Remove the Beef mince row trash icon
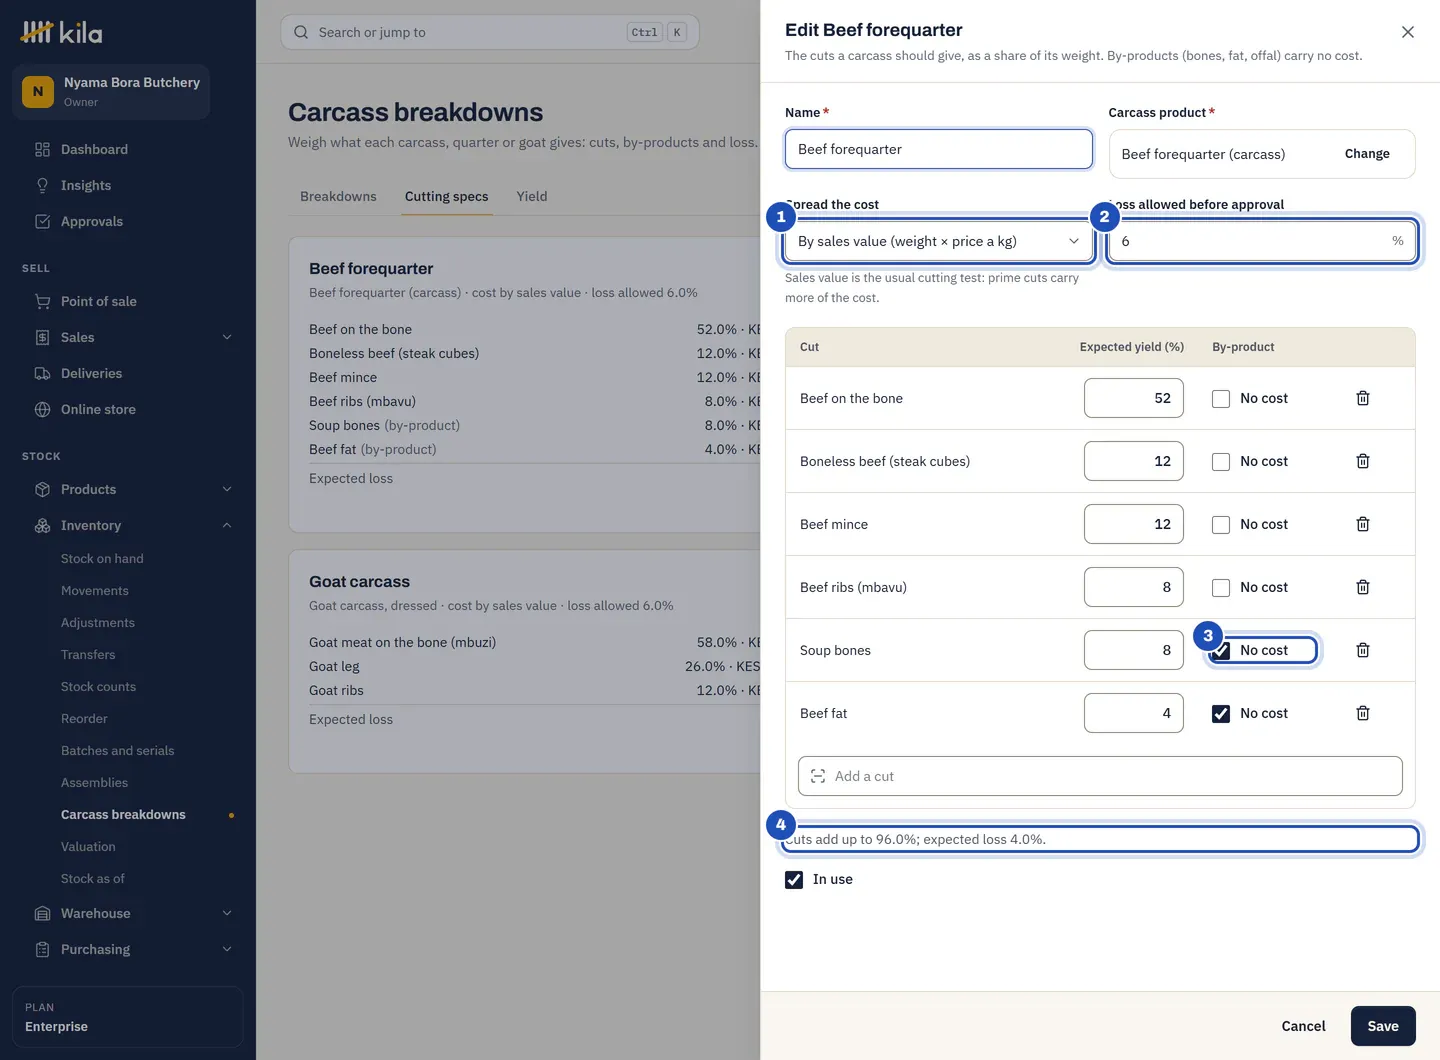 (1362, 524)
